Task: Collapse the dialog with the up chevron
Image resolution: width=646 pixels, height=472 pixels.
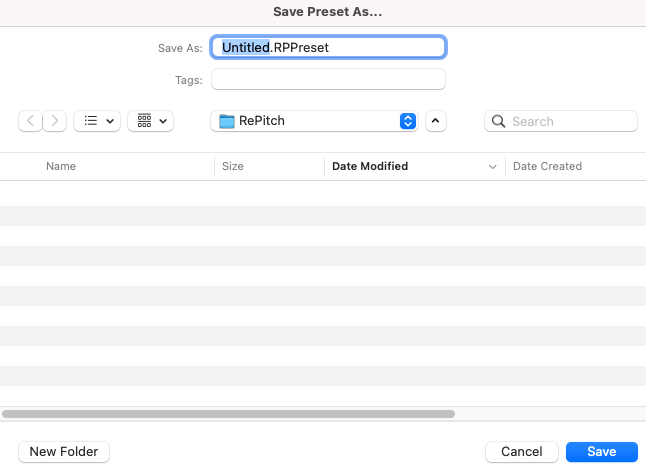Action: pos(436,121)
